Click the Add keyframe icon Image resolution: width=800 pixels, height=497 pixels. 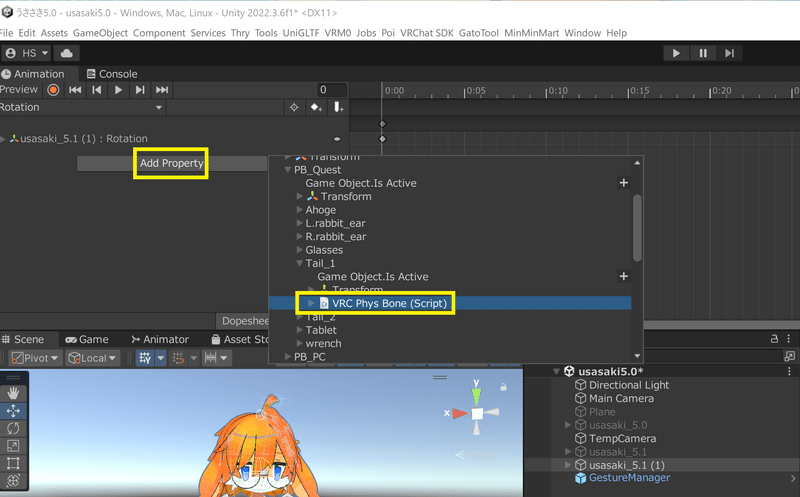pyautogui.click(x=316, y=107)
